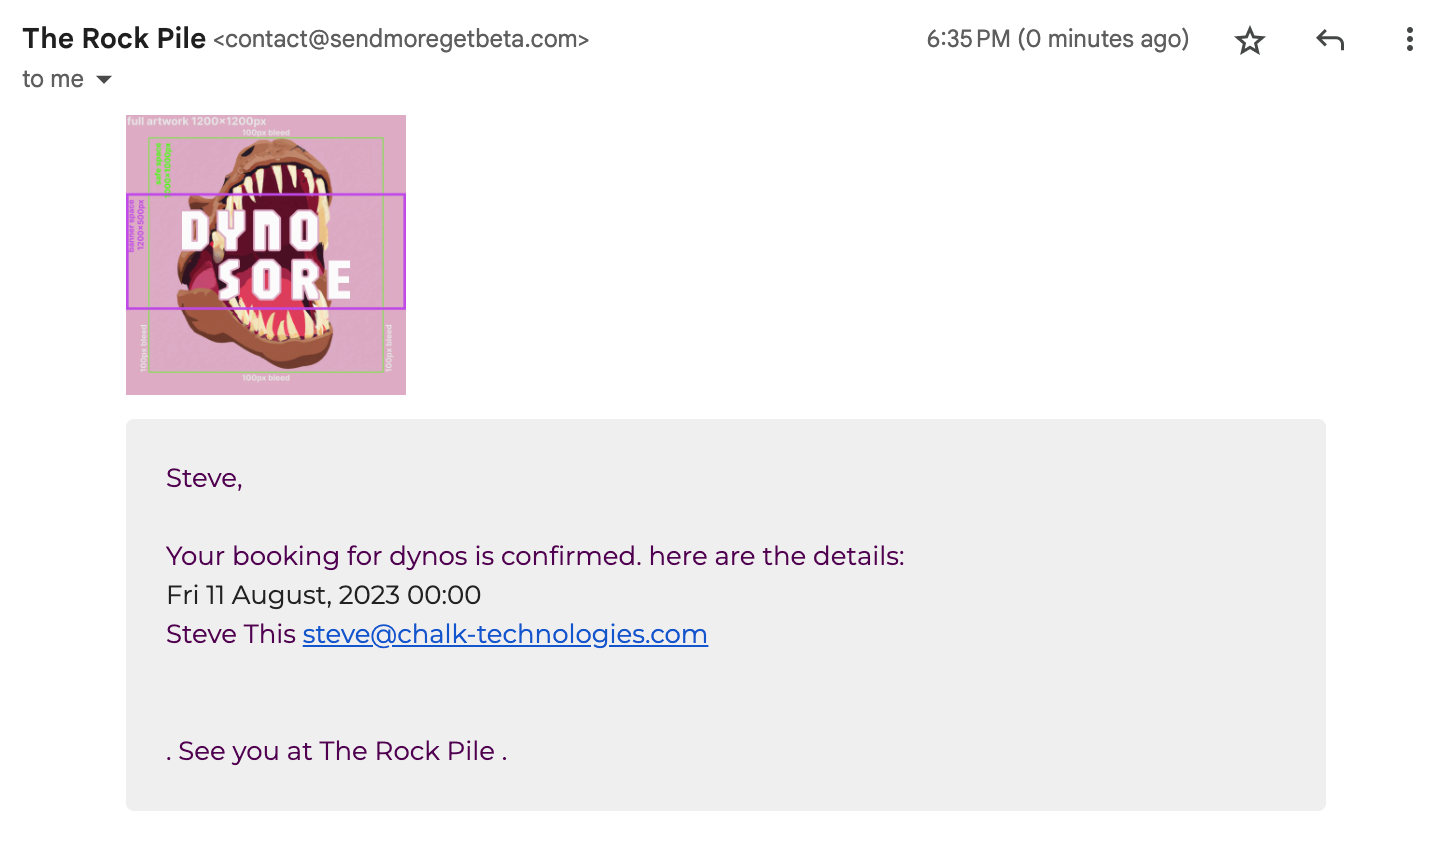Click the 00:00 booking time
The width and height of the screenshot is (1446, 862).
coord(444,595)
